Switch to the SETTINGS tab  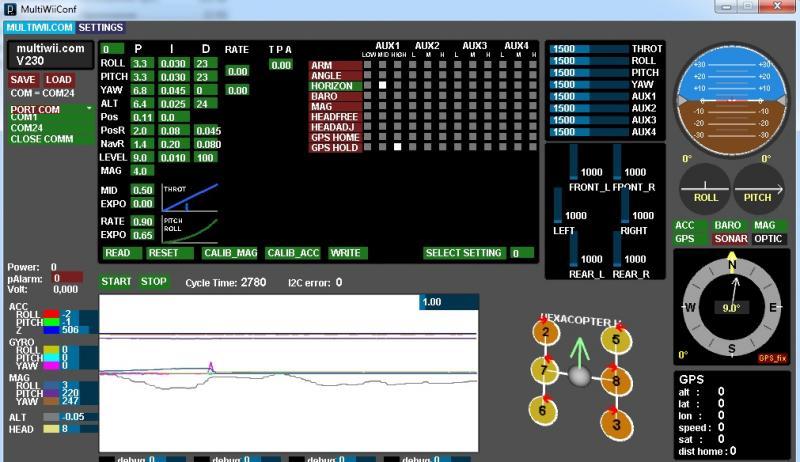(x=101, y=28)
